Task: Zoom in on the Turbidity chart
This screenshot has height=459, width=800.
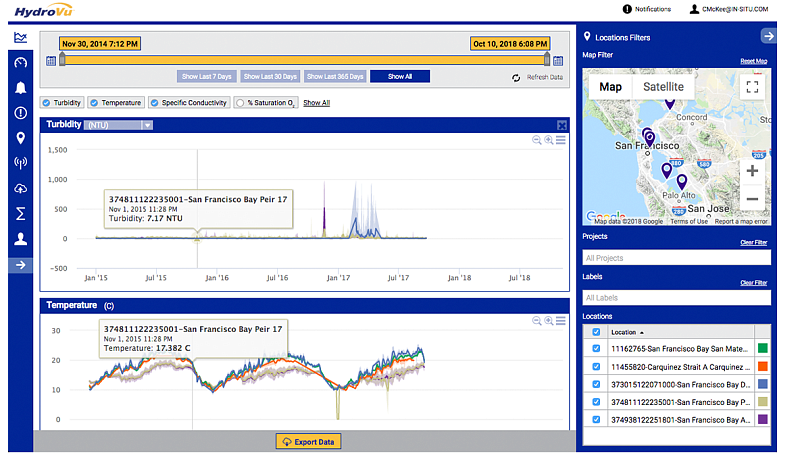Action: pos(549,140)
